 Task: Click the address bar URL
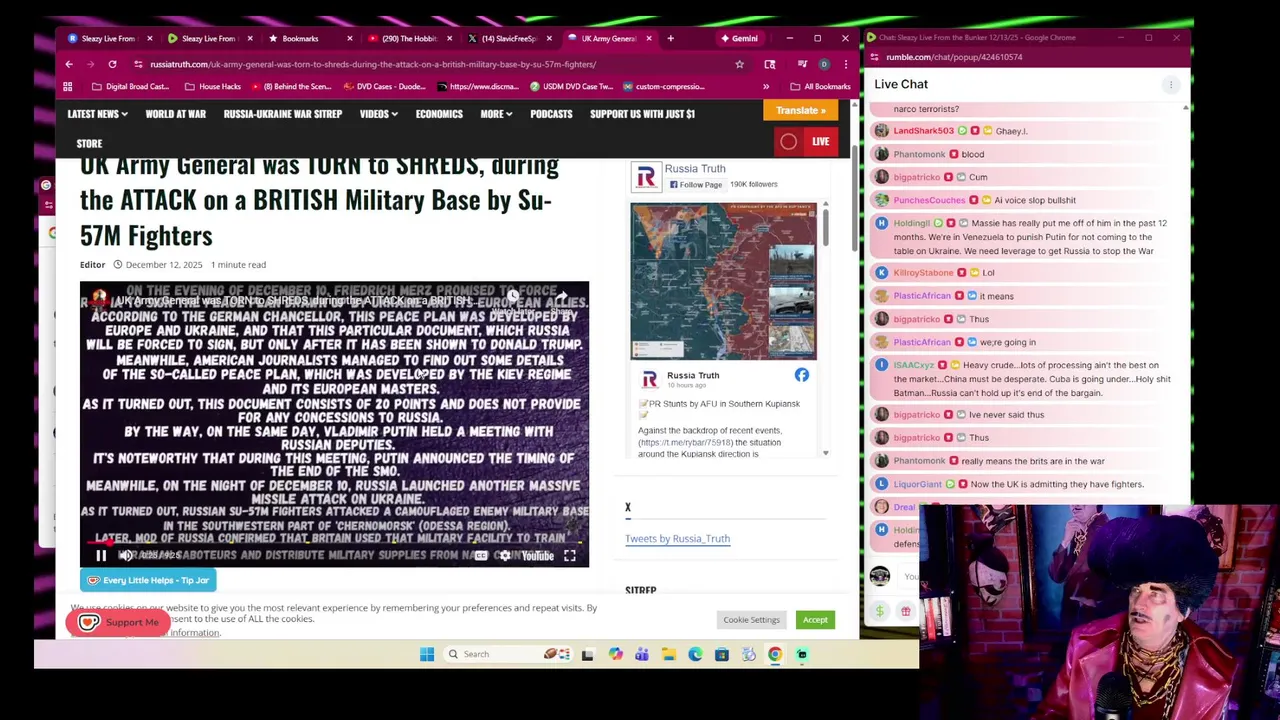pos(373,64)
